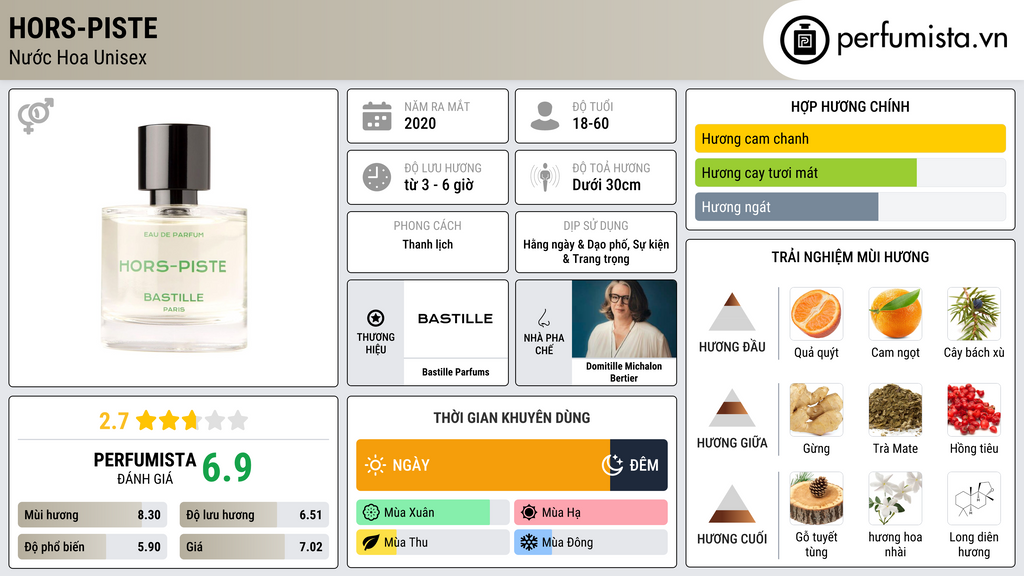
Task: Click the person icon beside Độ tuổi
Action: pyautogui.click(x=545, y=116)
